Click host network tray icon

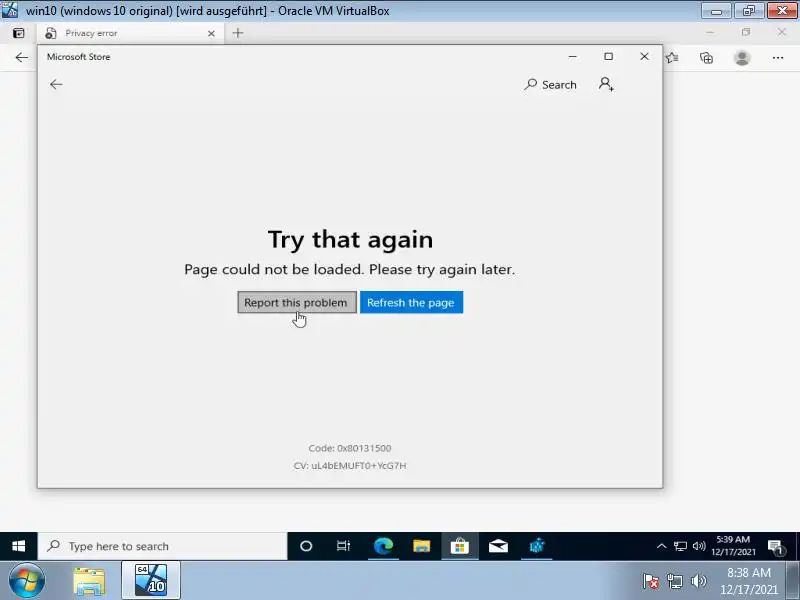[674, 581]
